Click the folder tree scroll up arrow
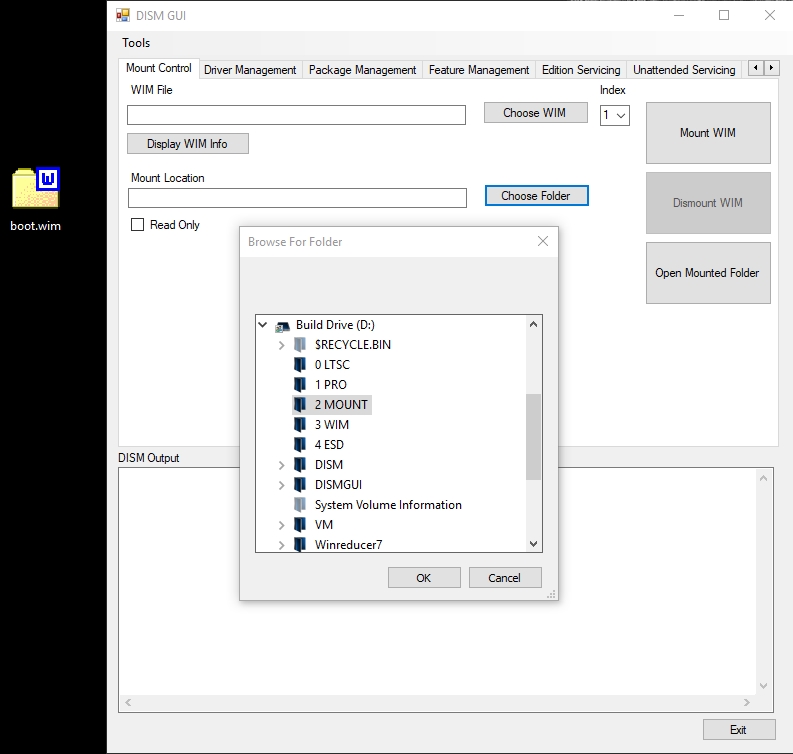The width and height of the screenshot is (793, 754). 533,324
